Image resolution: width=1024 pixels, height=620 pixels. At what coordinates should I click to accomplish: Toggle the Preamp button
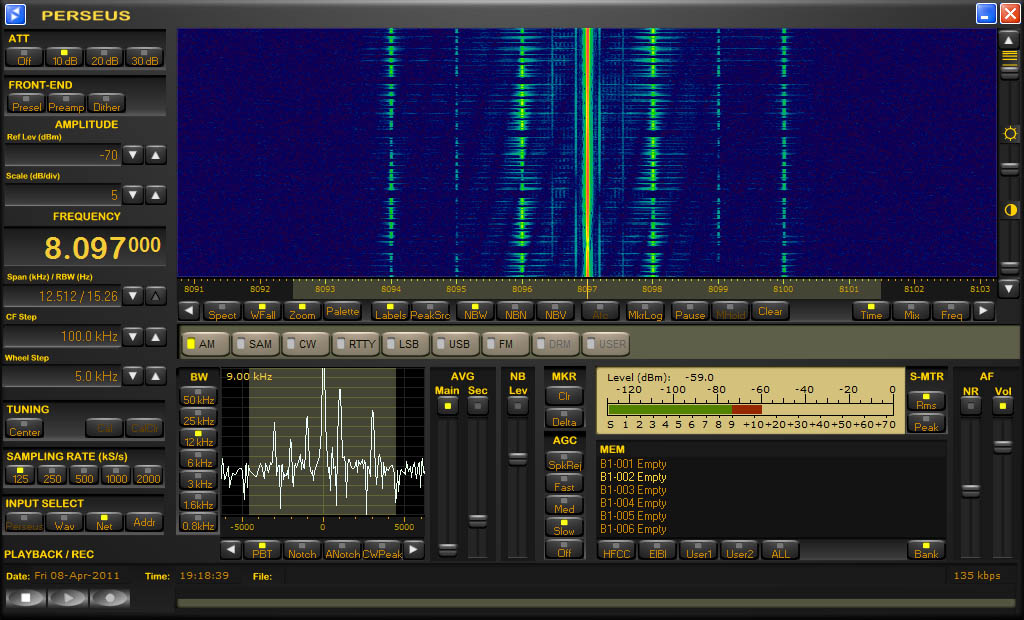click(66, 104)
